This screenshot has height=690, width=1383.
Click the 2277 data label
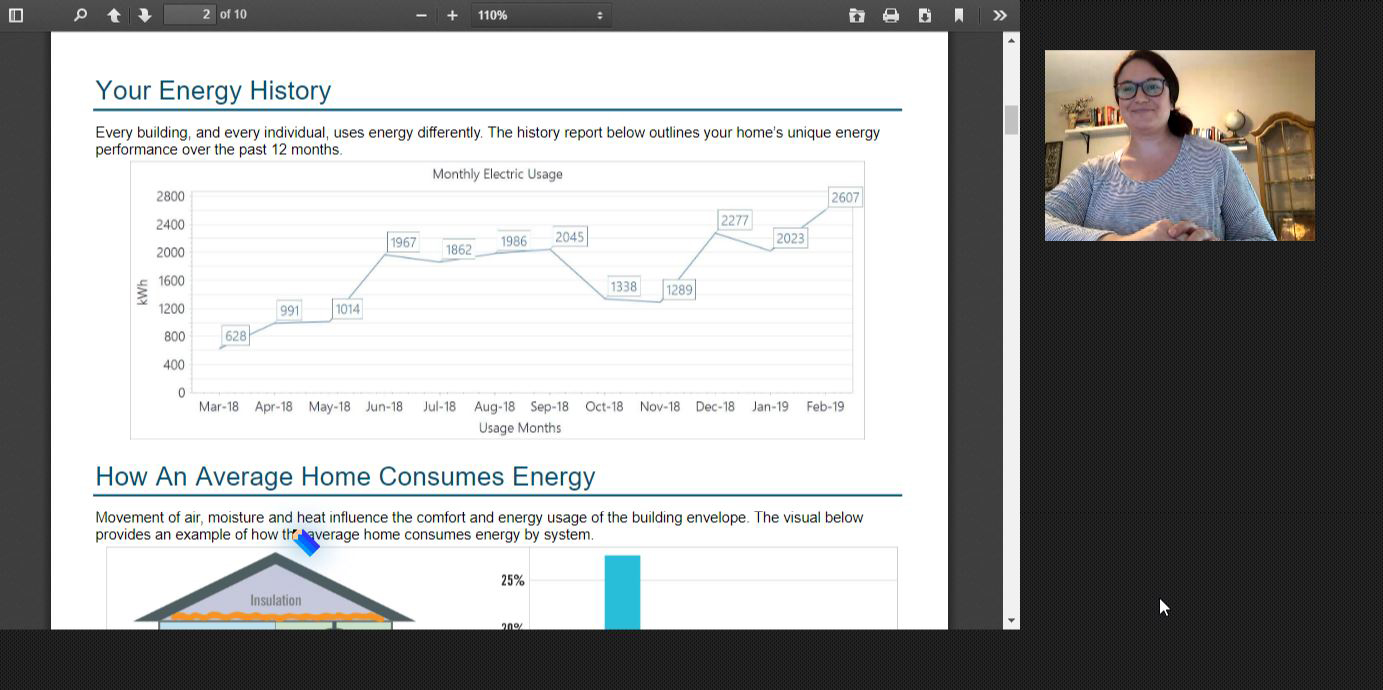[x=734, y=220]
